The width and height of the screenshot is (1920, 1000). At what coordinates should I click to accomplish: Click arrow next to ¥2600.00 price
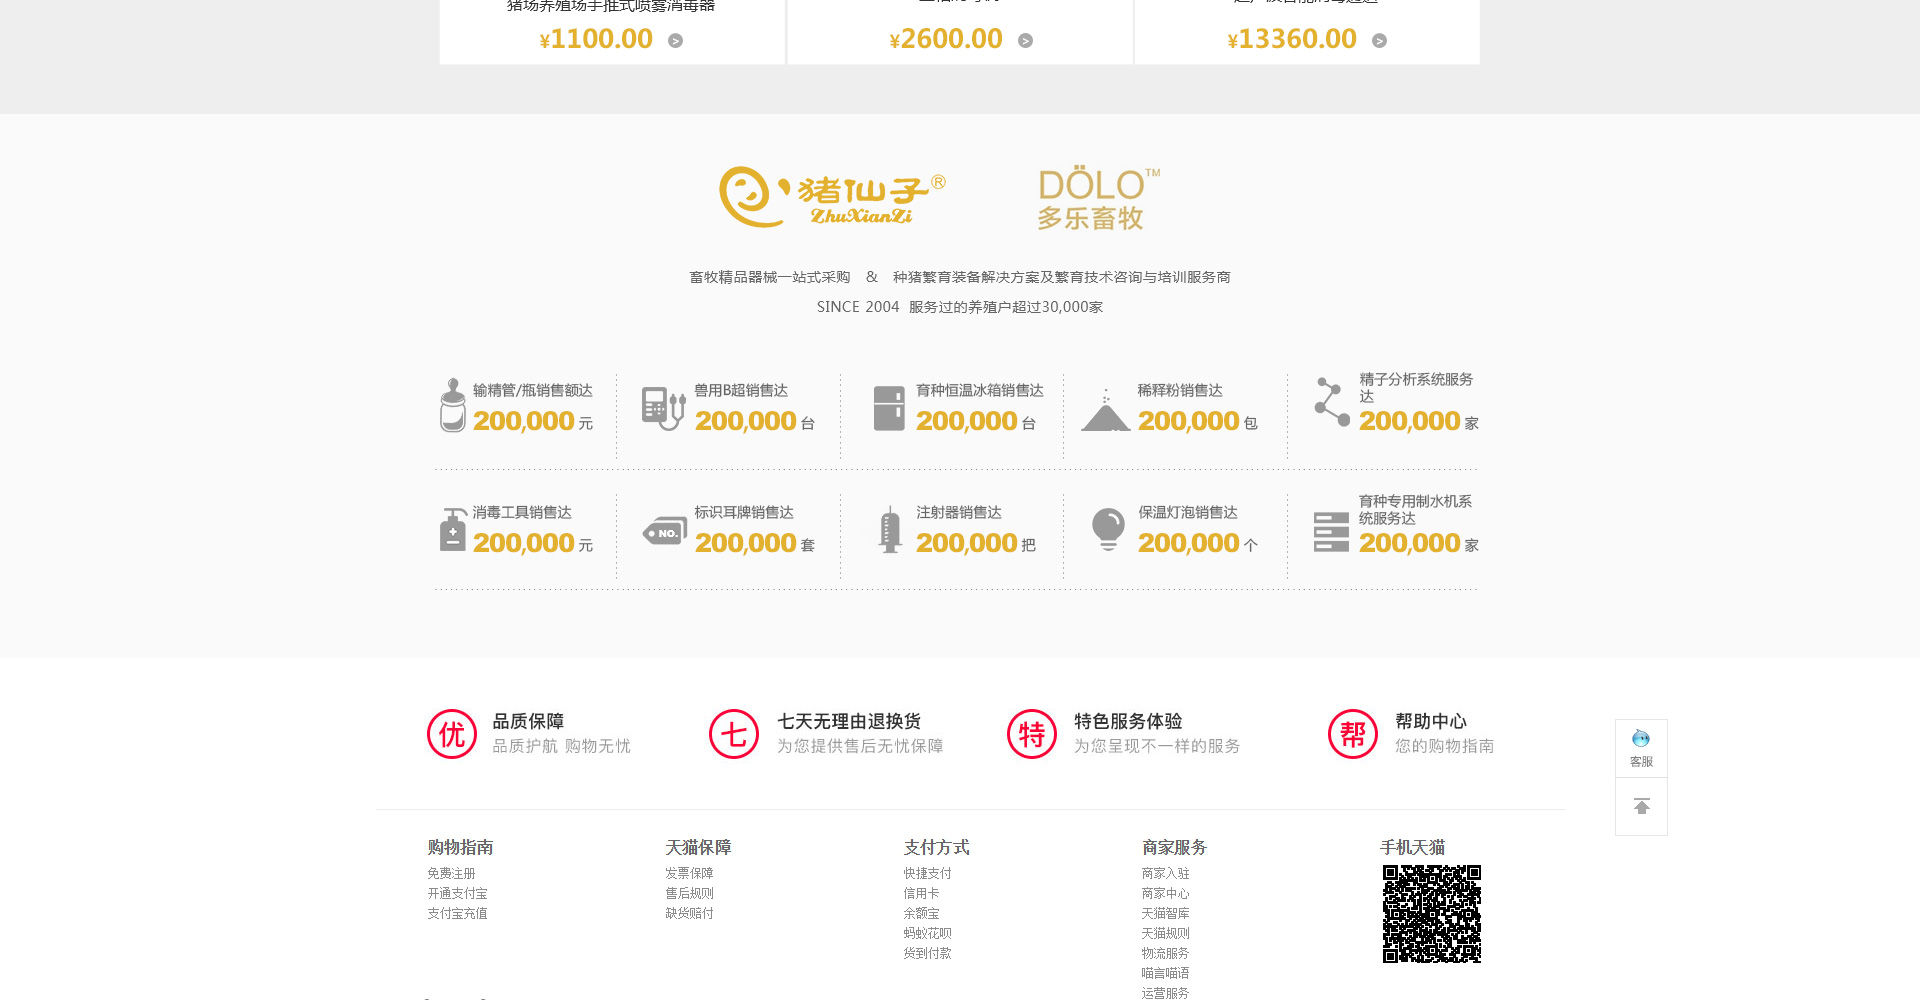pyautogui.click(x=1025, y=41)
